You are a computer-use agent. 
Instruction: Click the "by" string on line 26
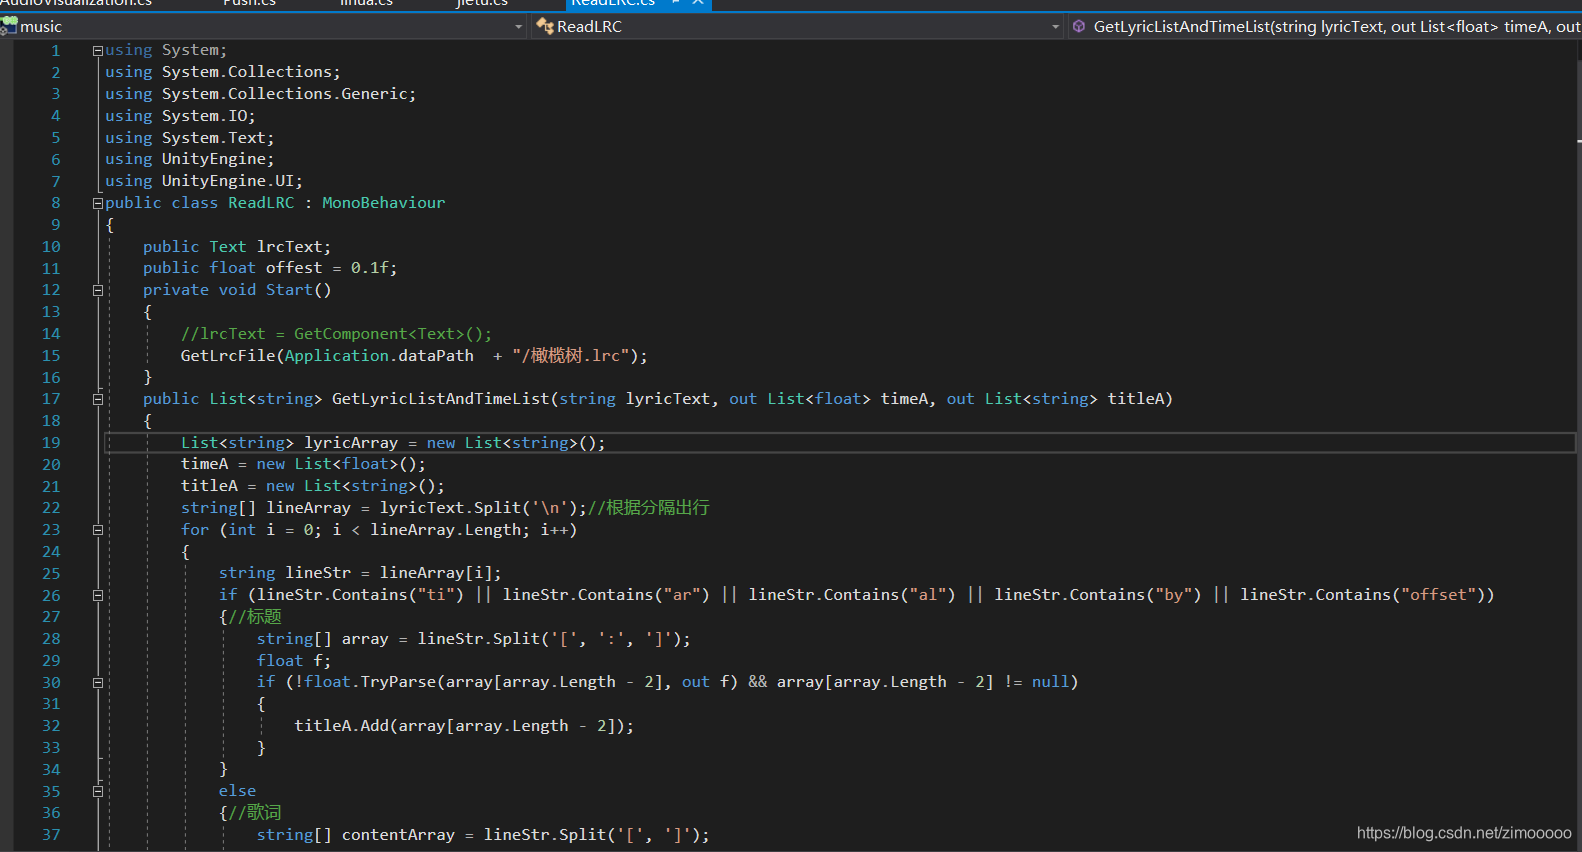[x=1174, y=595]
